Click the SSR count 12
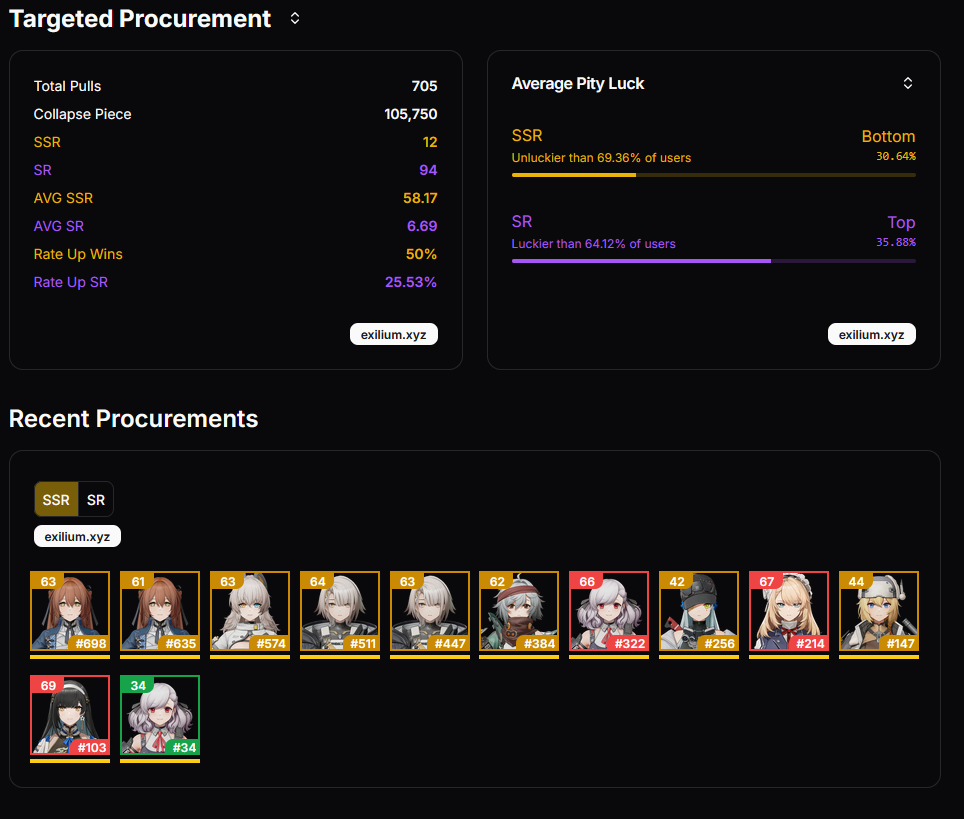Viewport: 964px width, 819px height. tap(430, 142)
